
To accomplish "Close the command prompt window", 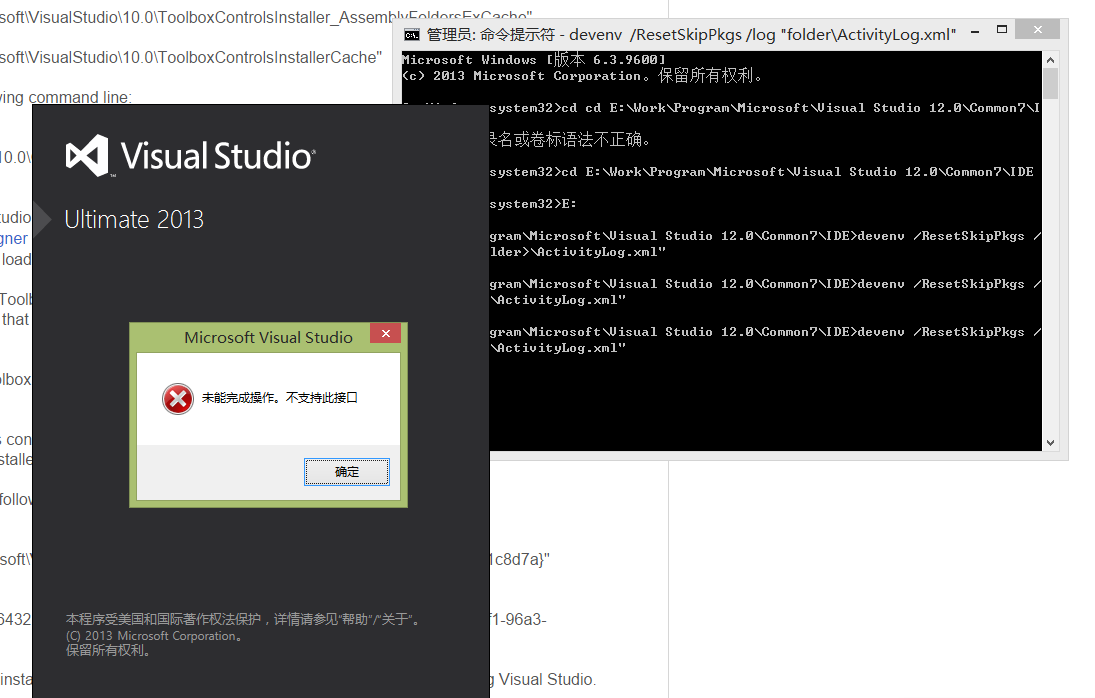I will pos(1038,29).
